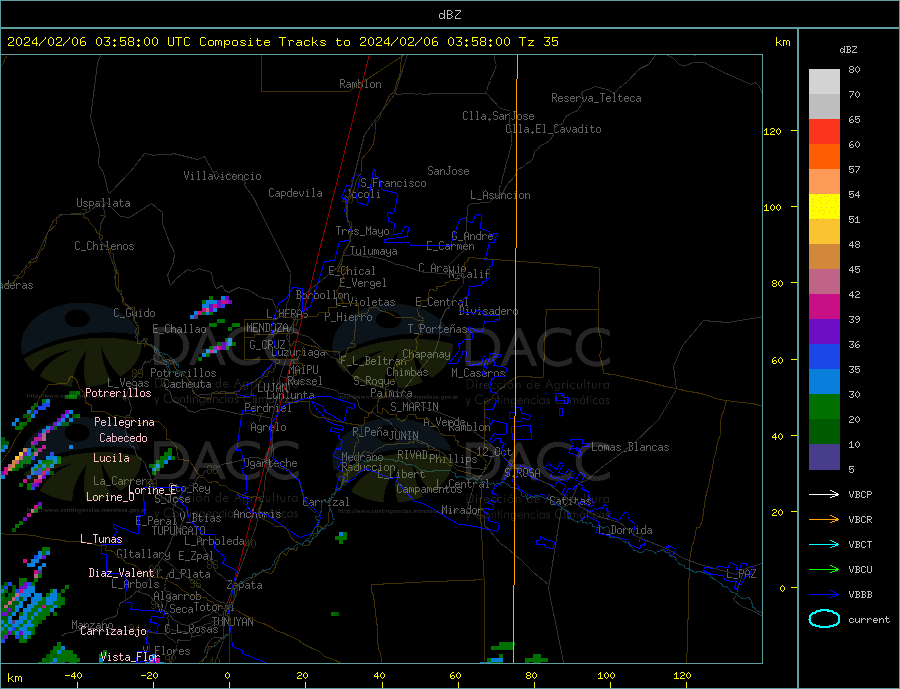Click the 'Palmira' map label
This screenshot has height=689, width=900.
[391, 393]
